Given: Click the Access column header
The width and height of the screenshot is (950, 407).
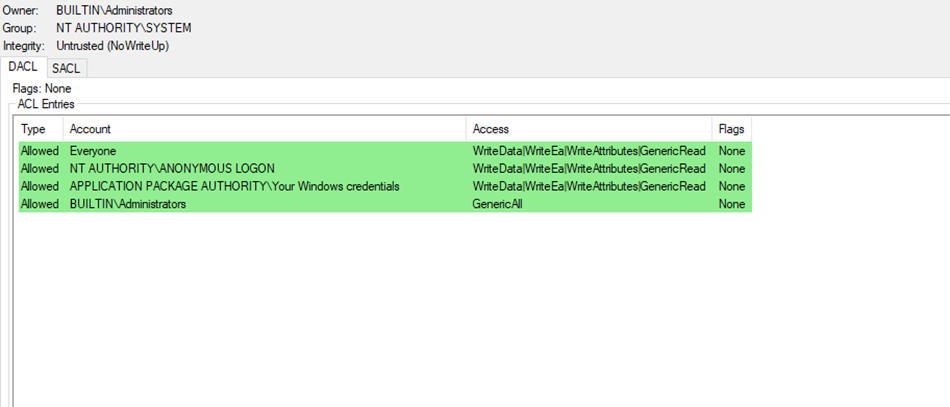Looking at the screenshot, I should tap(491, 129).
